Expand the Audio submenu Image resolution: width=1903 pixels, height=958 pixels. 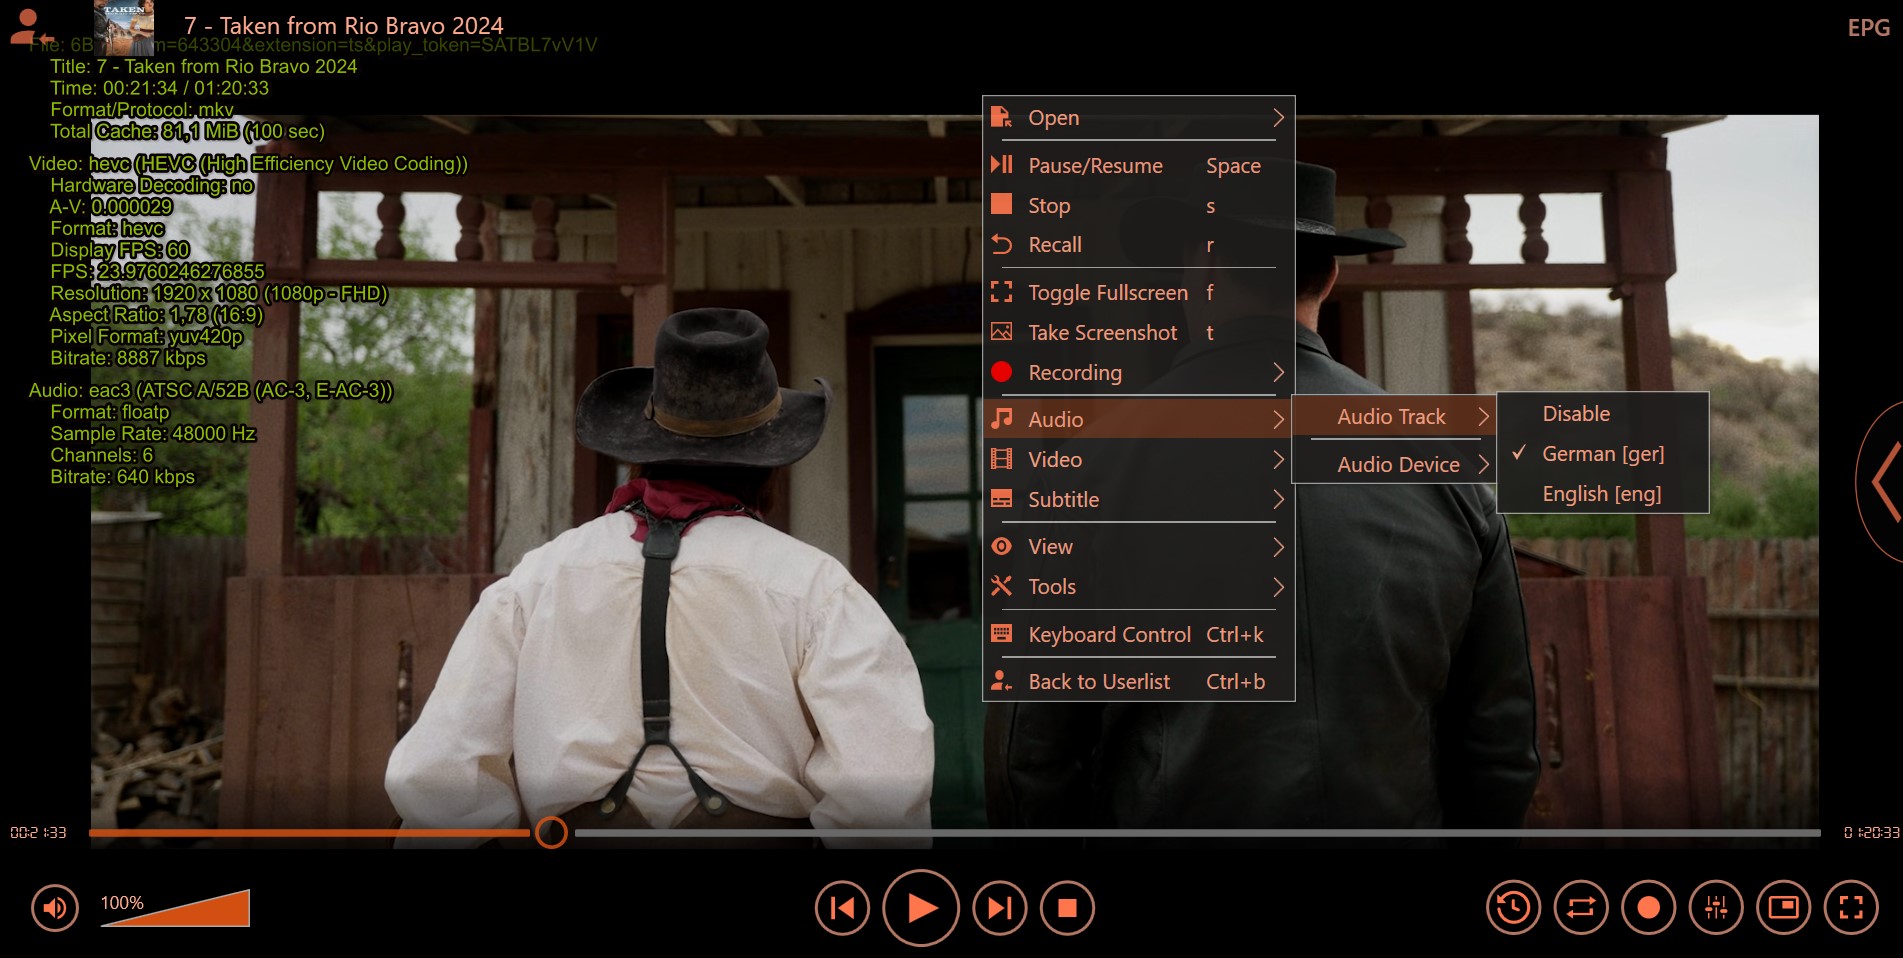click(1138, 419)
